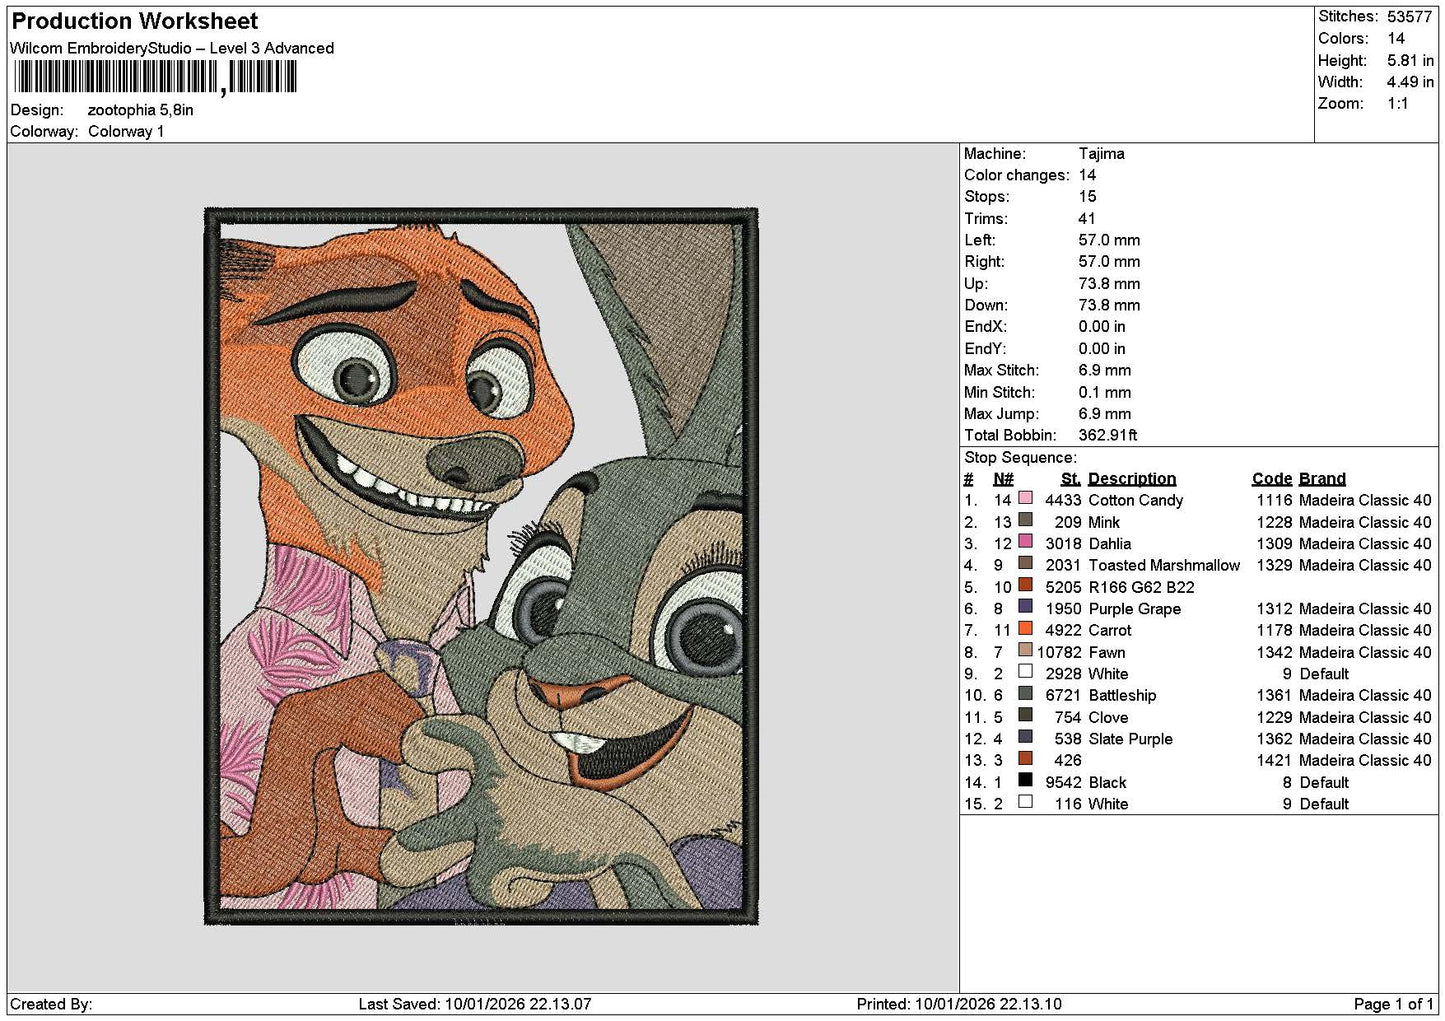
Task: Click the stitch count 10782
Action: [x=1059, y=652]
